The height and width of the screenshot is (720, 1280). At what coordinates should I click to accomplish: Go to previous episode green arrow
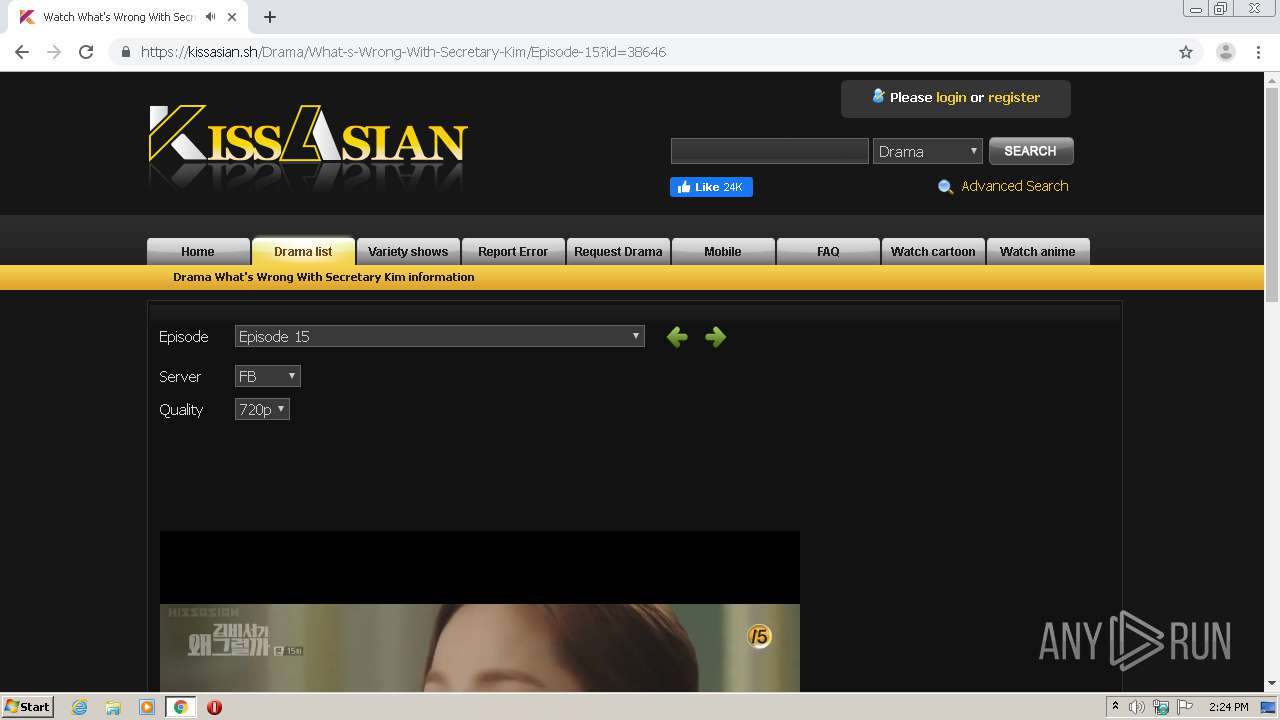tap(677, 337)
